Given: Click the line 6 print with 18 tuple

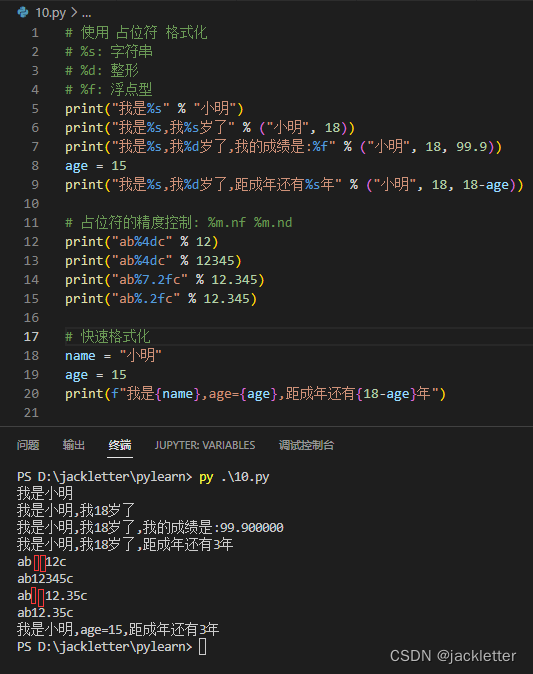Looking at the screenshot, I should pos(210,128).
